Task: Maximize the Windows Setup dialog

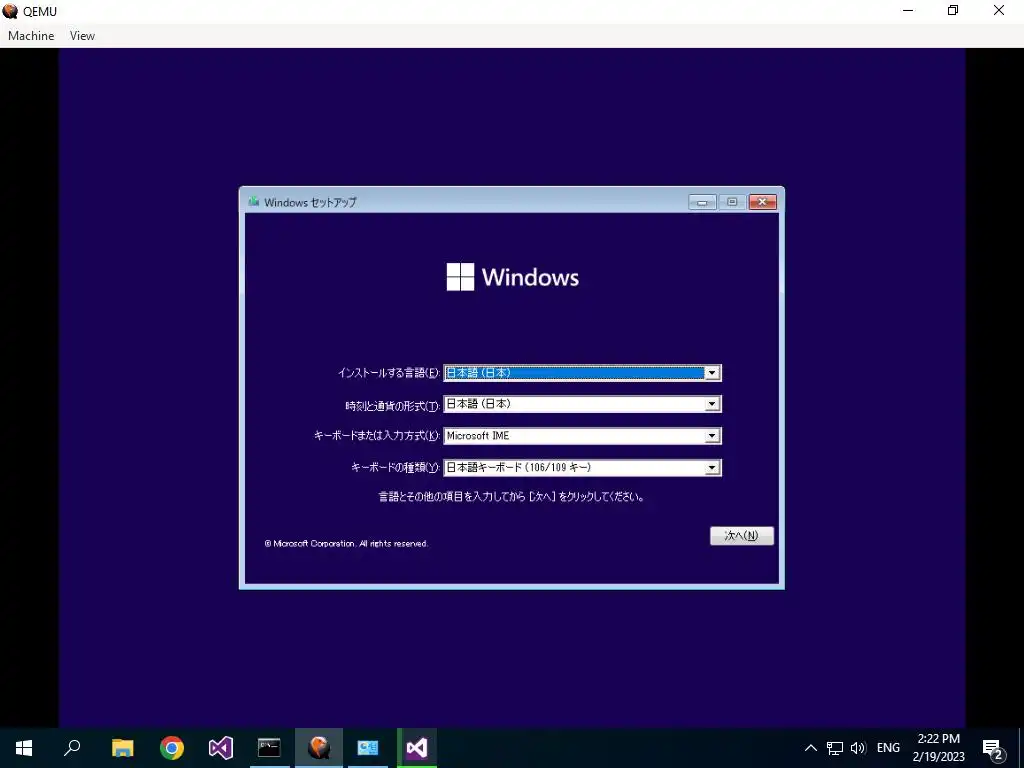Action: click(x=732, y=202)
